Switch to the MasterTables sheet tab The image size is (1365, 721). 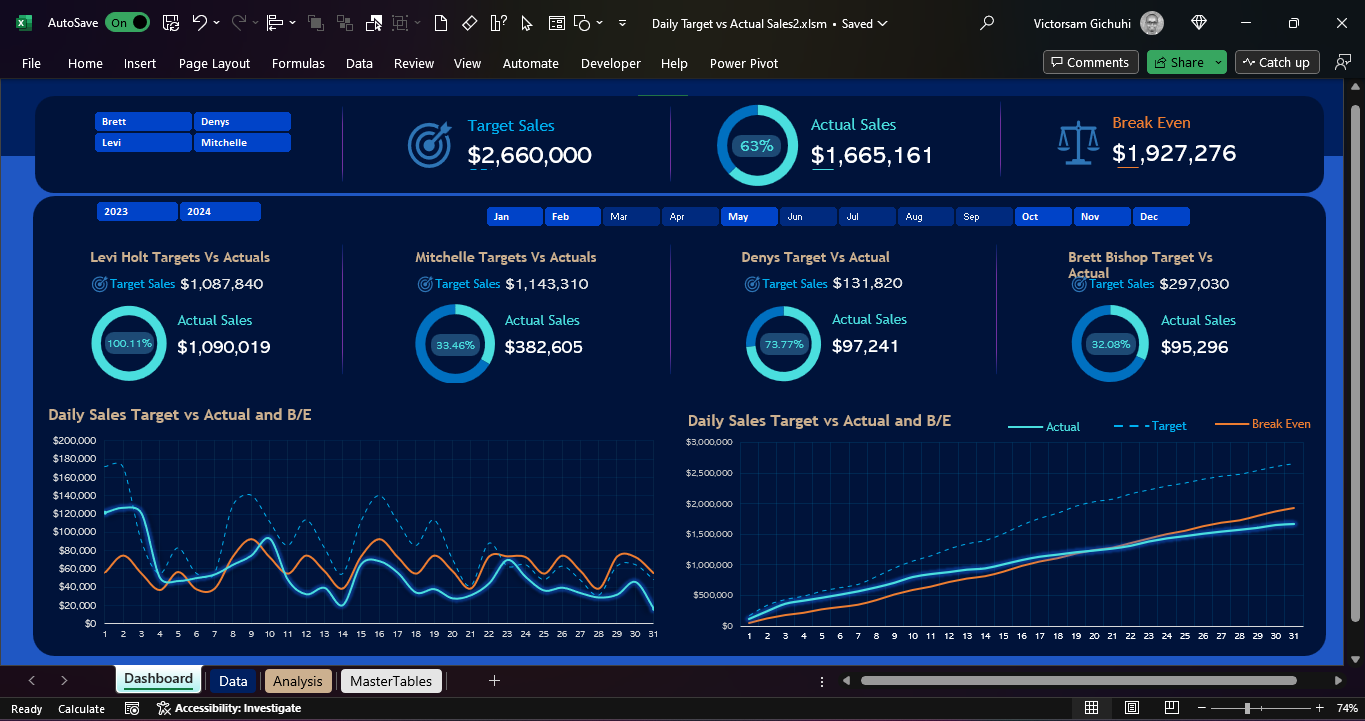391,681
